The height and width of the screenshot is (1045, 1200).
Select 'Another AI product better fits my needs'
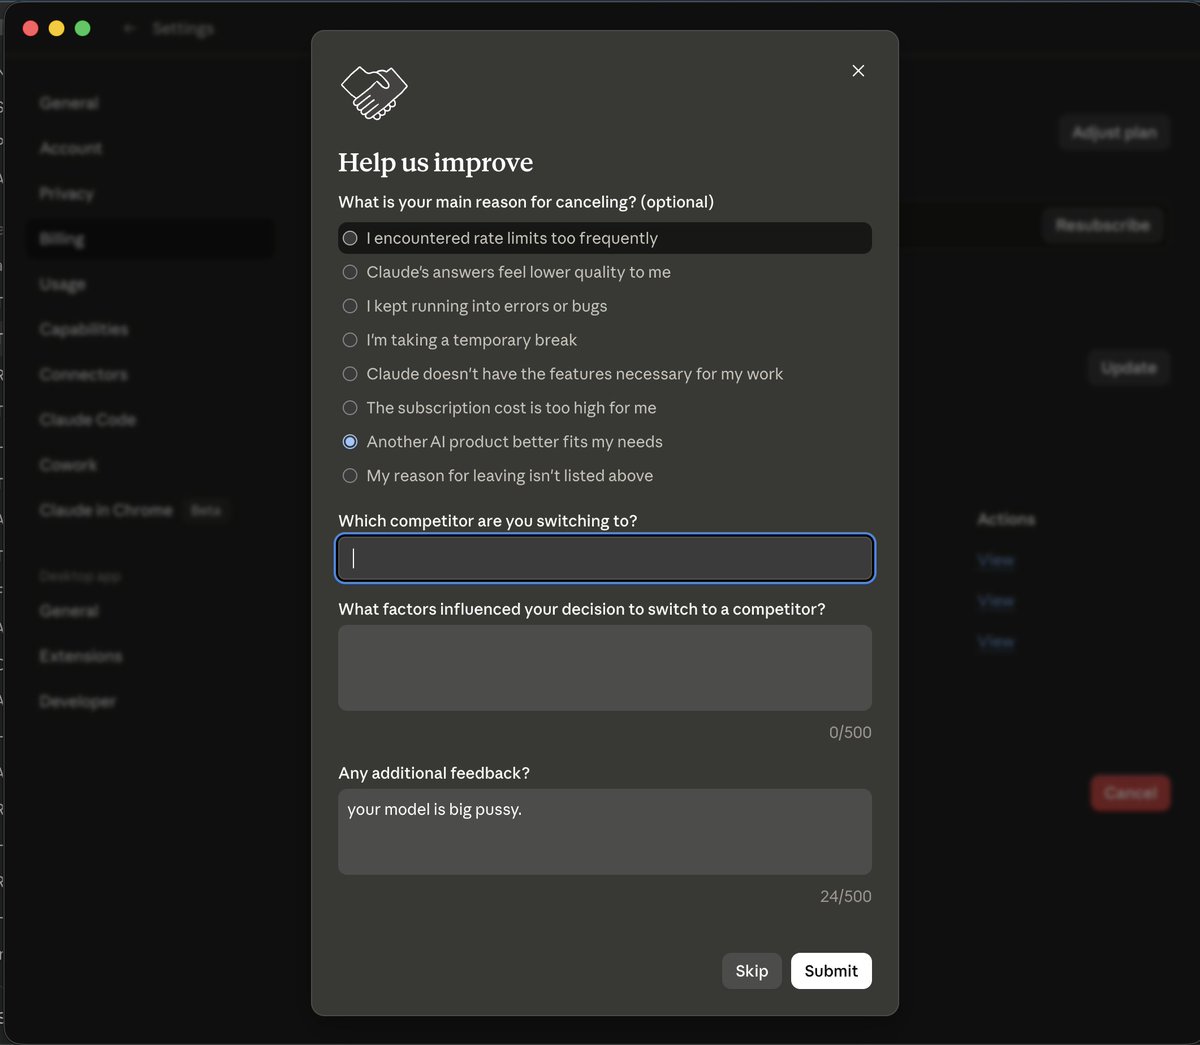coord(503,442)
